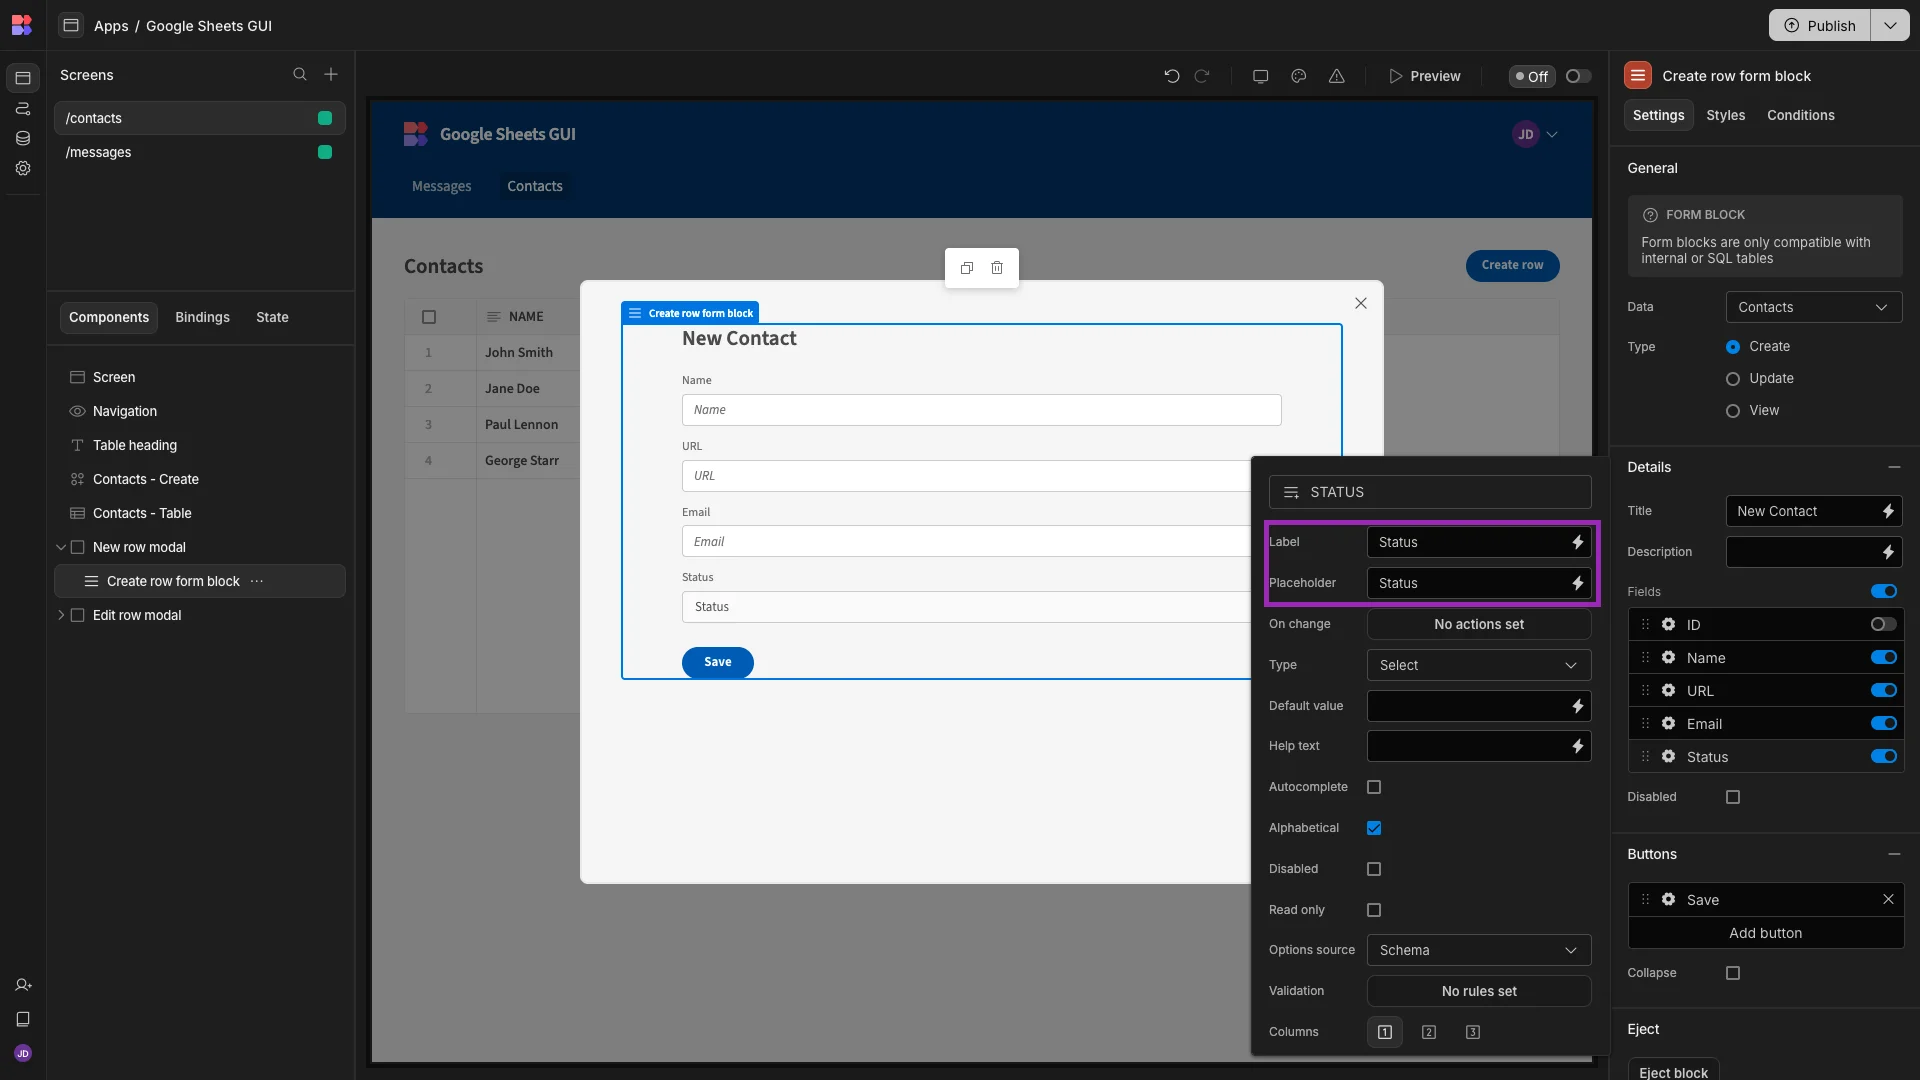The width and height of the screenshot is (1920, 1080).
Task: Open binding lightning icon for Help text
Action: [1578, 746]
